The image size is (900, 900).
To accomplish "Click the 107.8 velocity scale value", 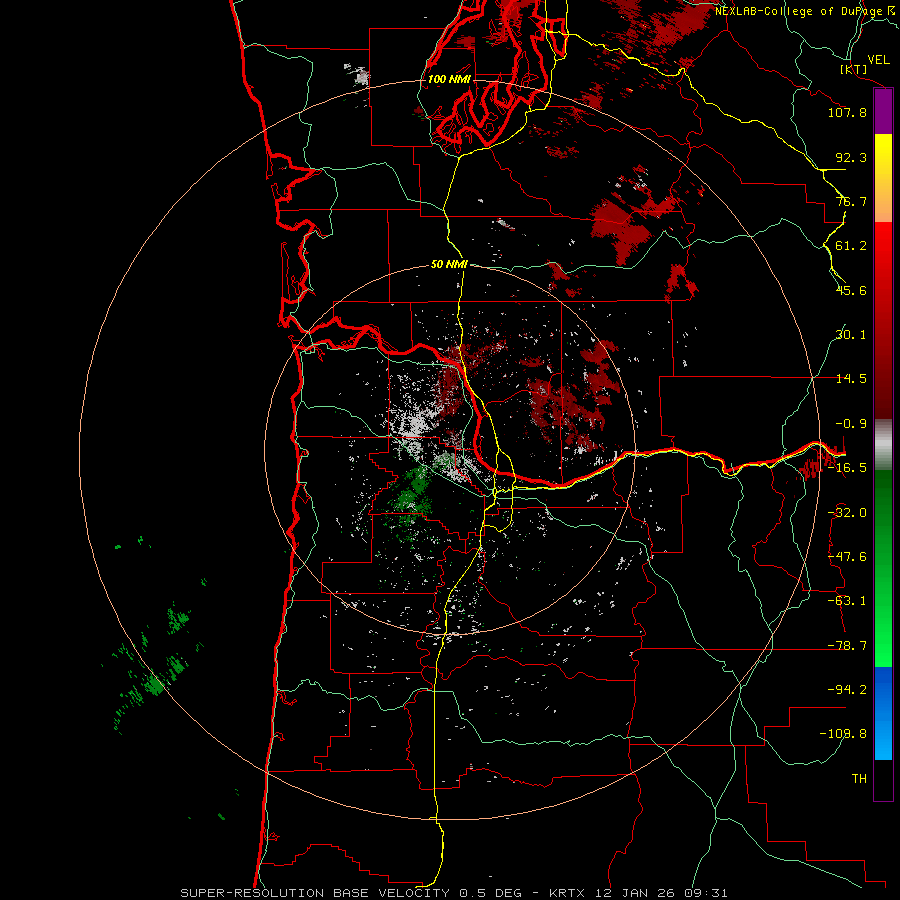I will pyautogui.click(x=847, y=112).
